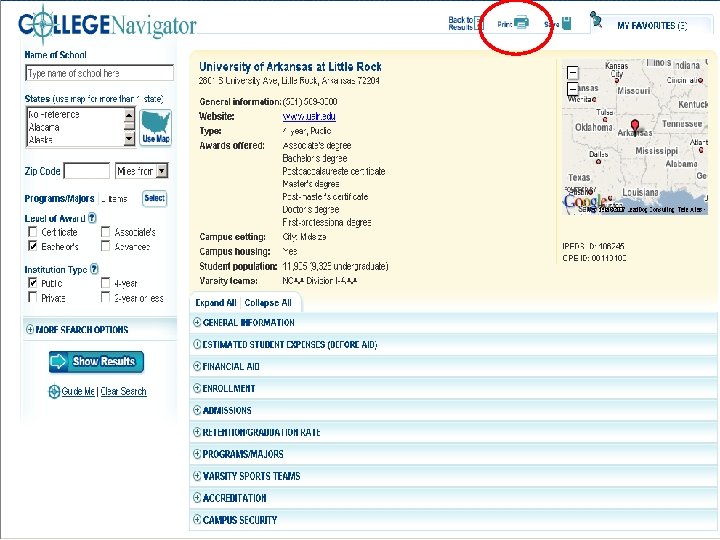Open the Miles from dropdown
The height and width of the screenshot is (540, 720).
tap(141, 171)
